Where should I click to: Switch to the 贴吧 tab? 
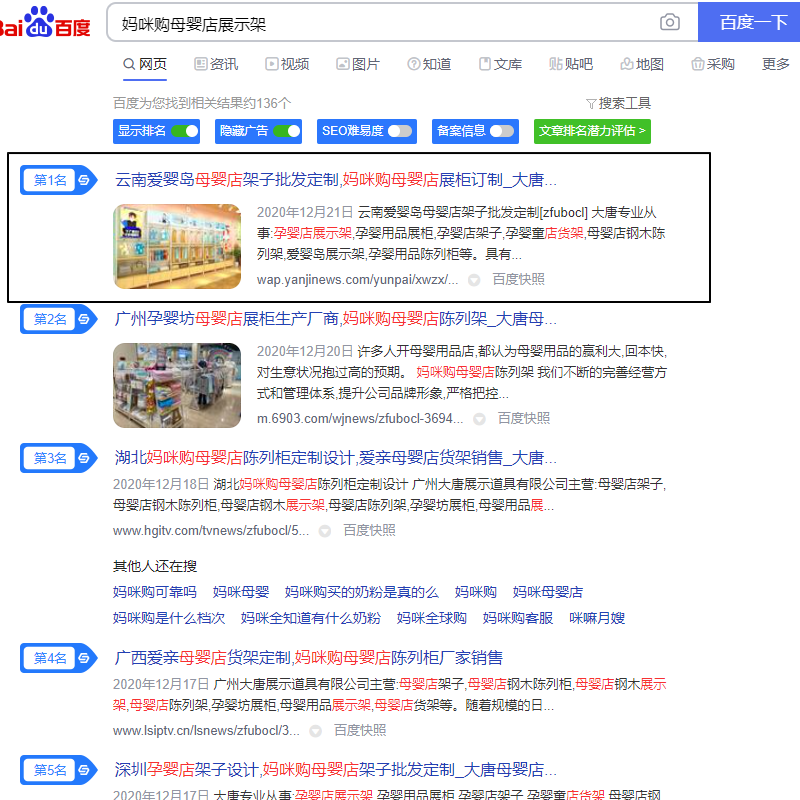571,64
